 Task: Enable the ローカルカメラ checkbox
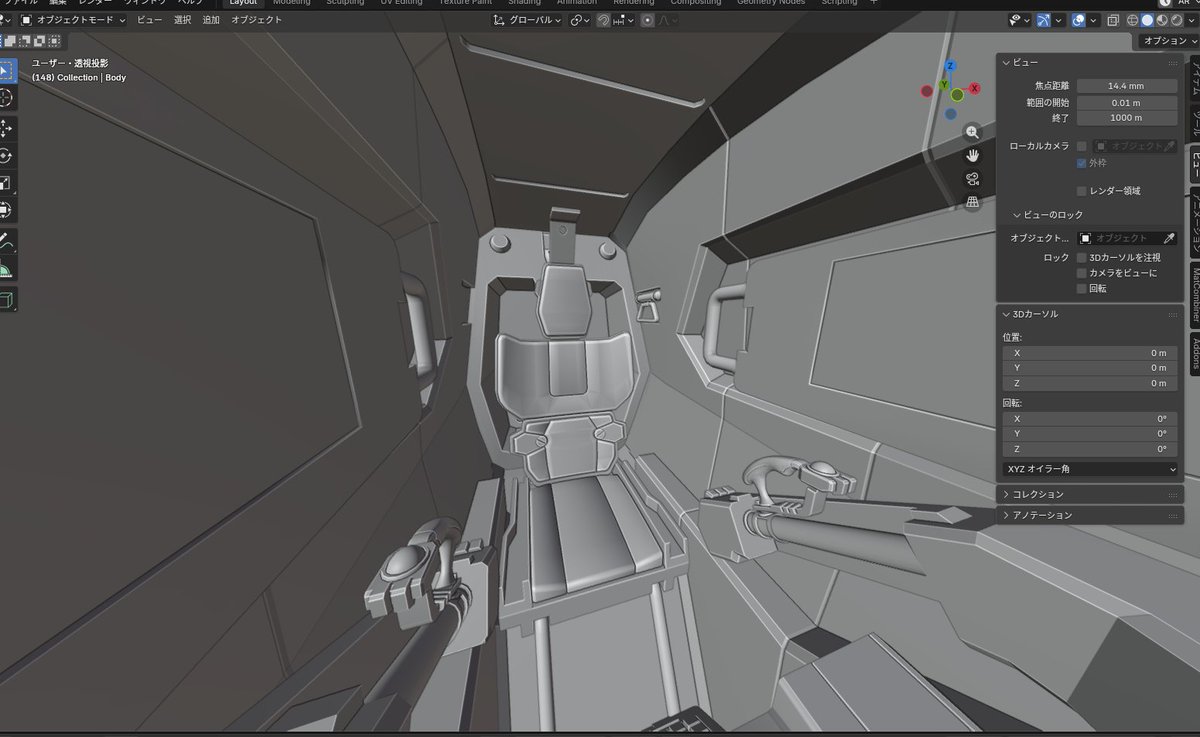click(1082, 146)
